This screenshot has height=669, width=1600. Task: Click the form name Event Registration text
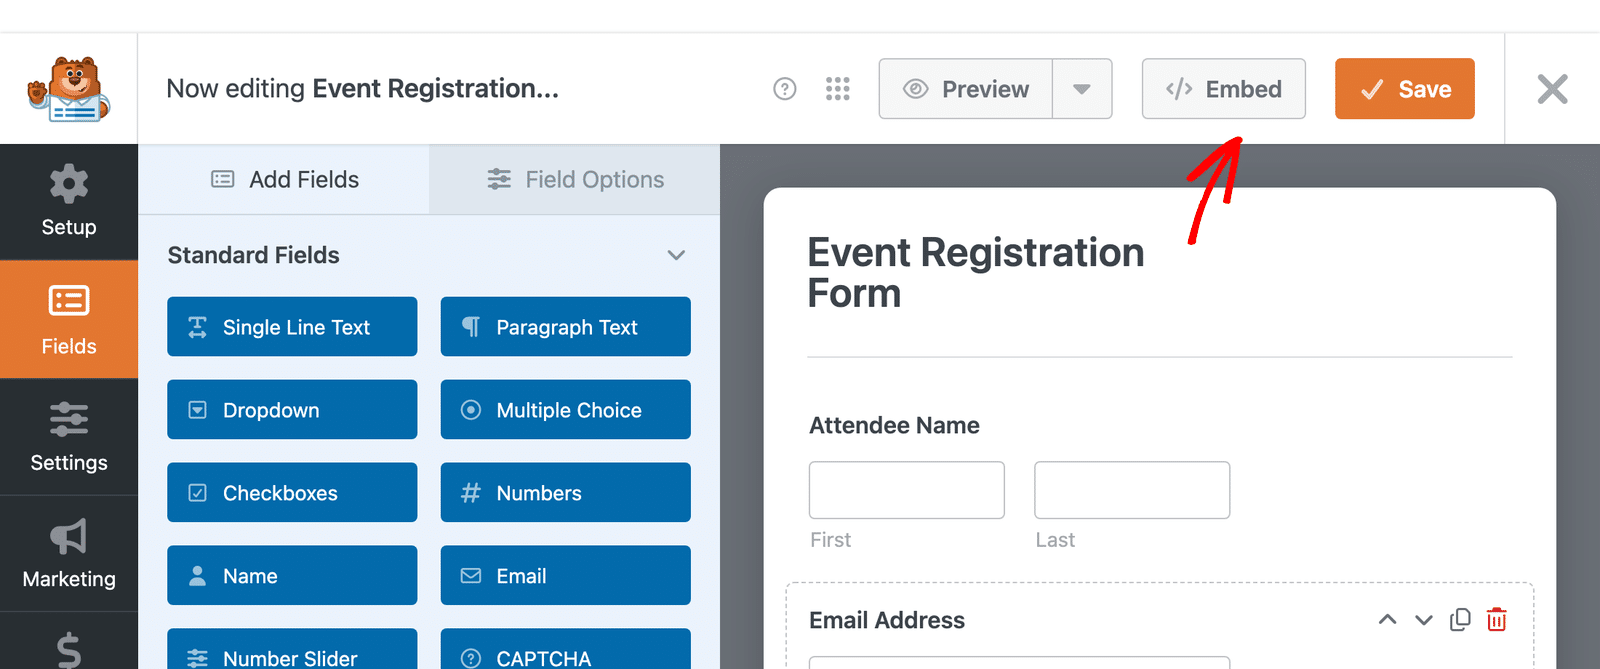coord(436,89)
